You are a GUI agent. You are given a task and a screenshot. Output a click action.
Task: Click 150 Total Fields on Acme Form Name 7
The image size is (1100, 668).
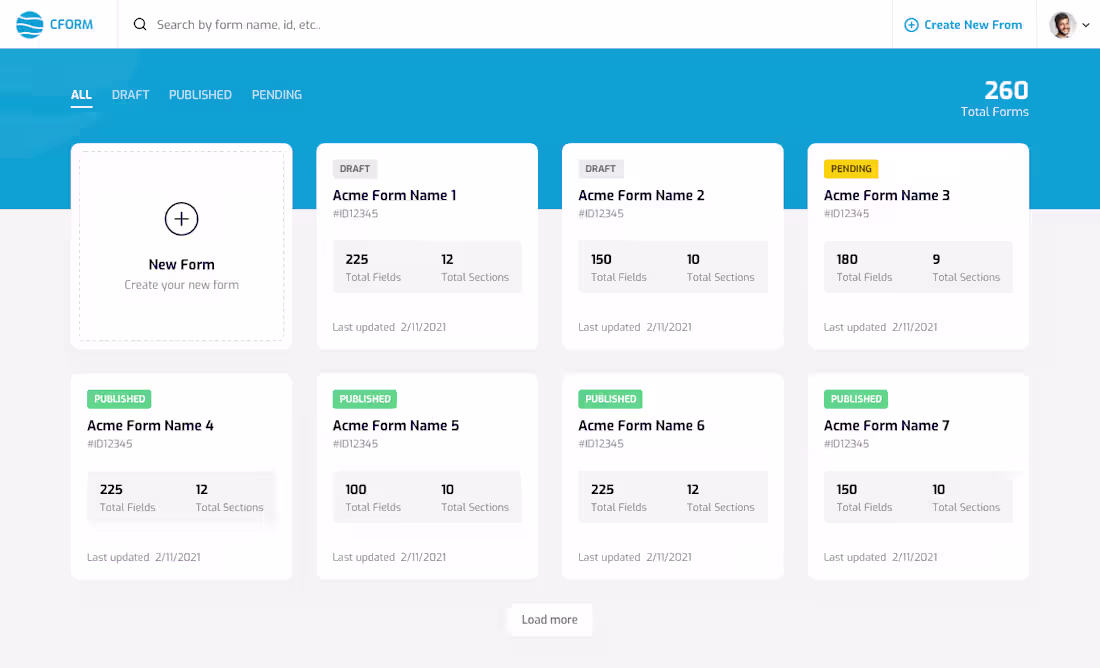point(864,497)
